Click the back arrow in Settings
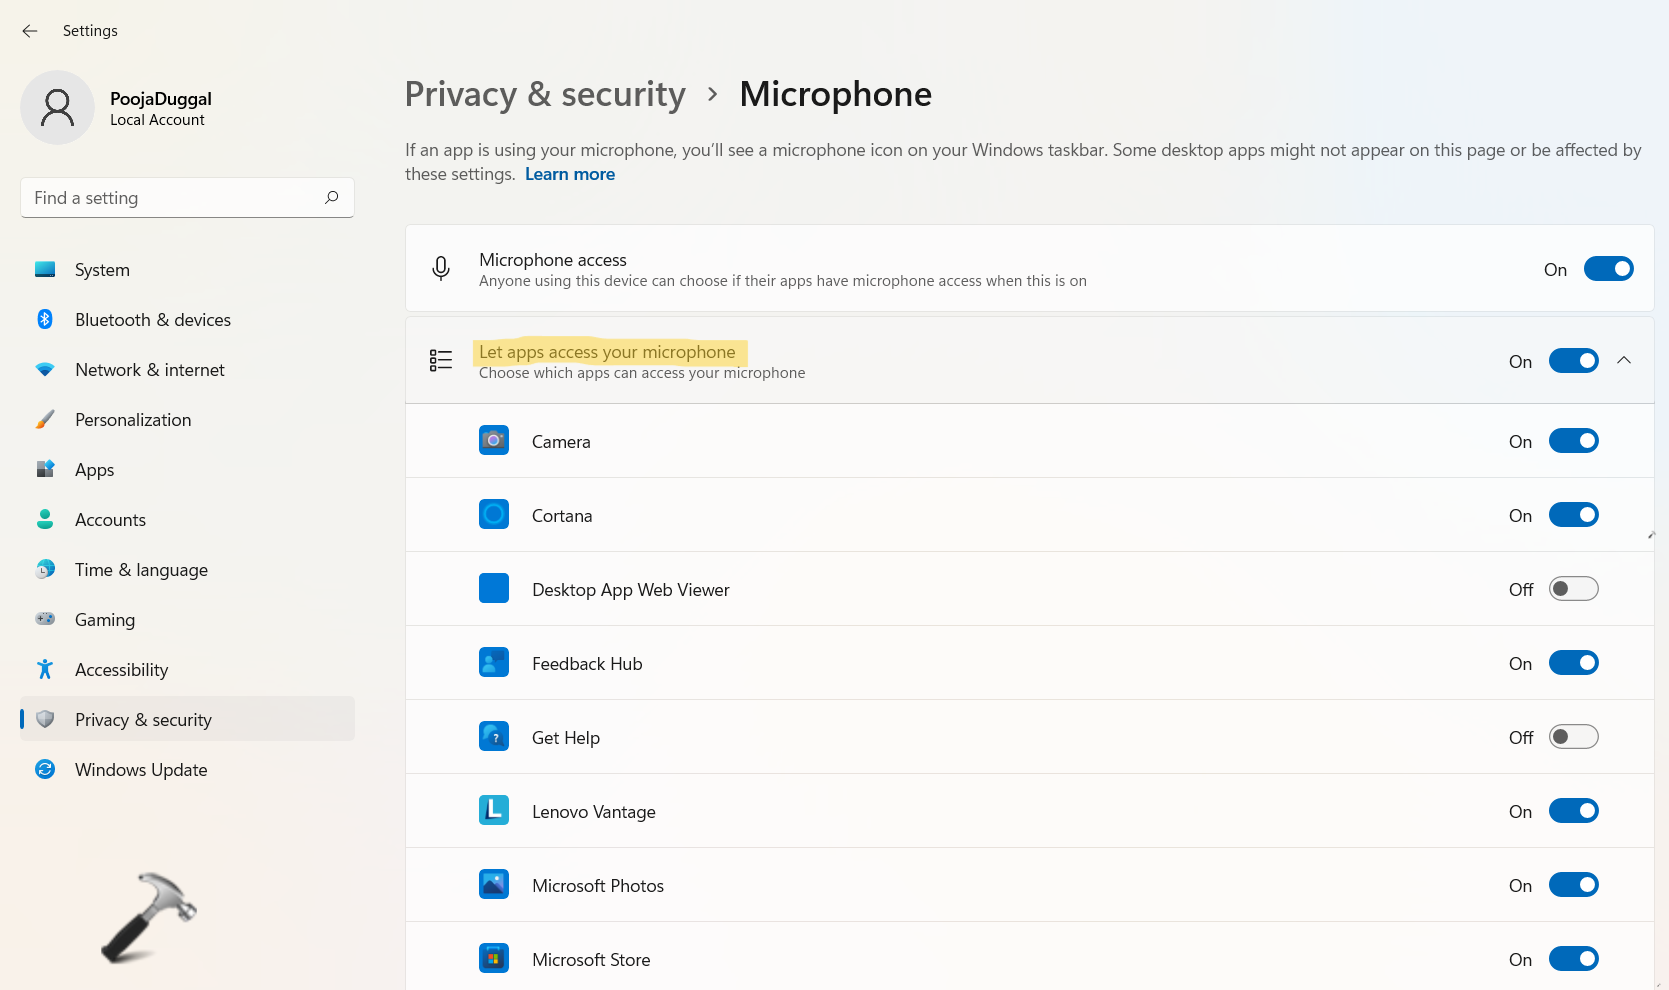 click(x=30, y=31)
